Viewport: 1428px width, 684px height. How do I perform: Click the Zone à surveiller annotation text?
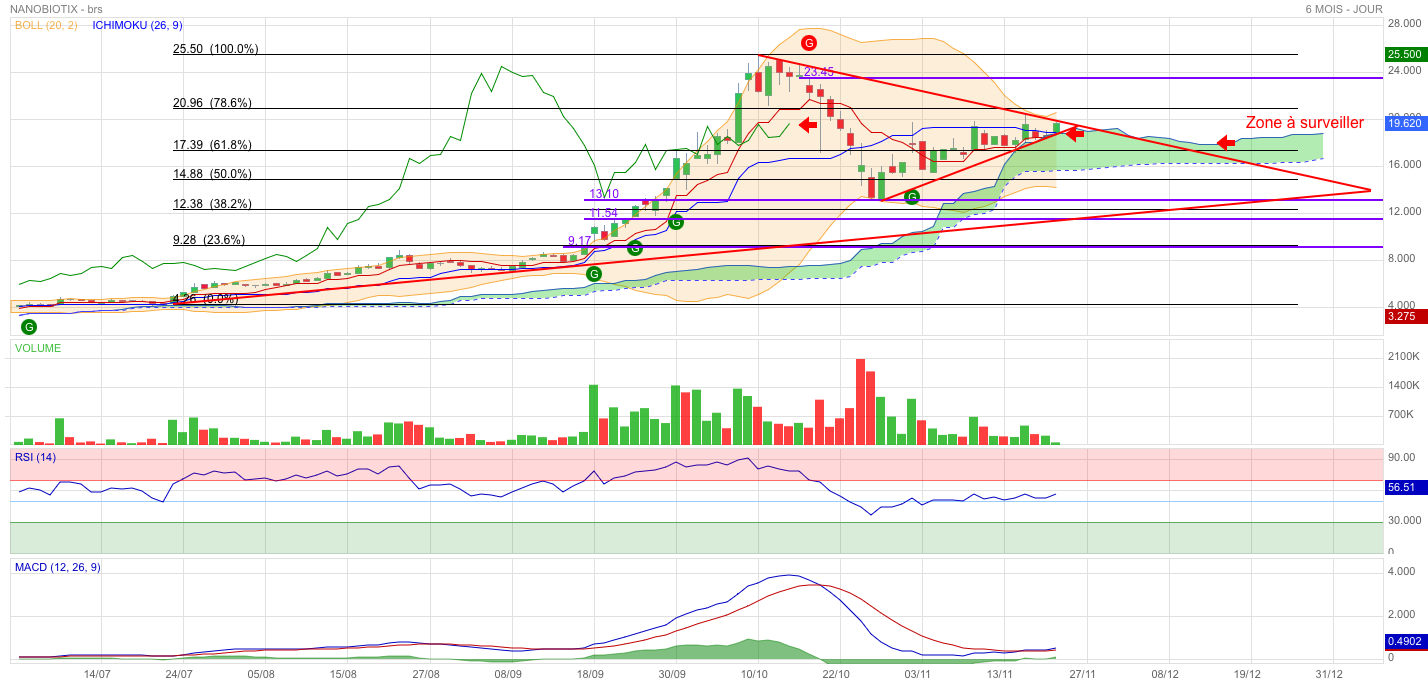[1304, 123]
